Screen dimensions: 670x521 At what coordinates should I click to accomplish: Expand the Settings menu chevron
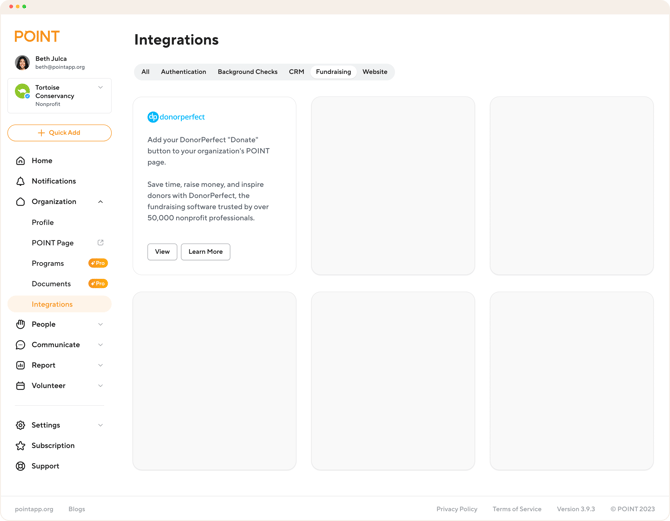click(x=100, y=425)
